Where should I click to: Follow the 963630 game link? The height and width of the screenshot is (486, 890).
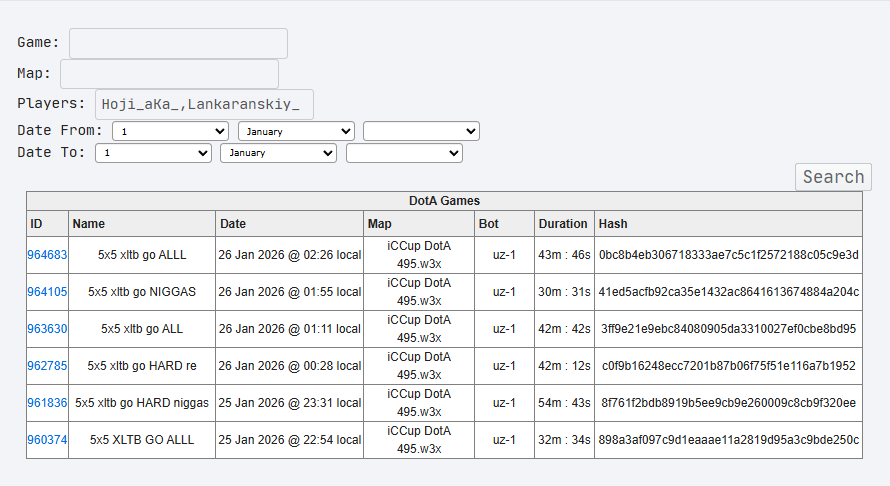coord(47,329)
